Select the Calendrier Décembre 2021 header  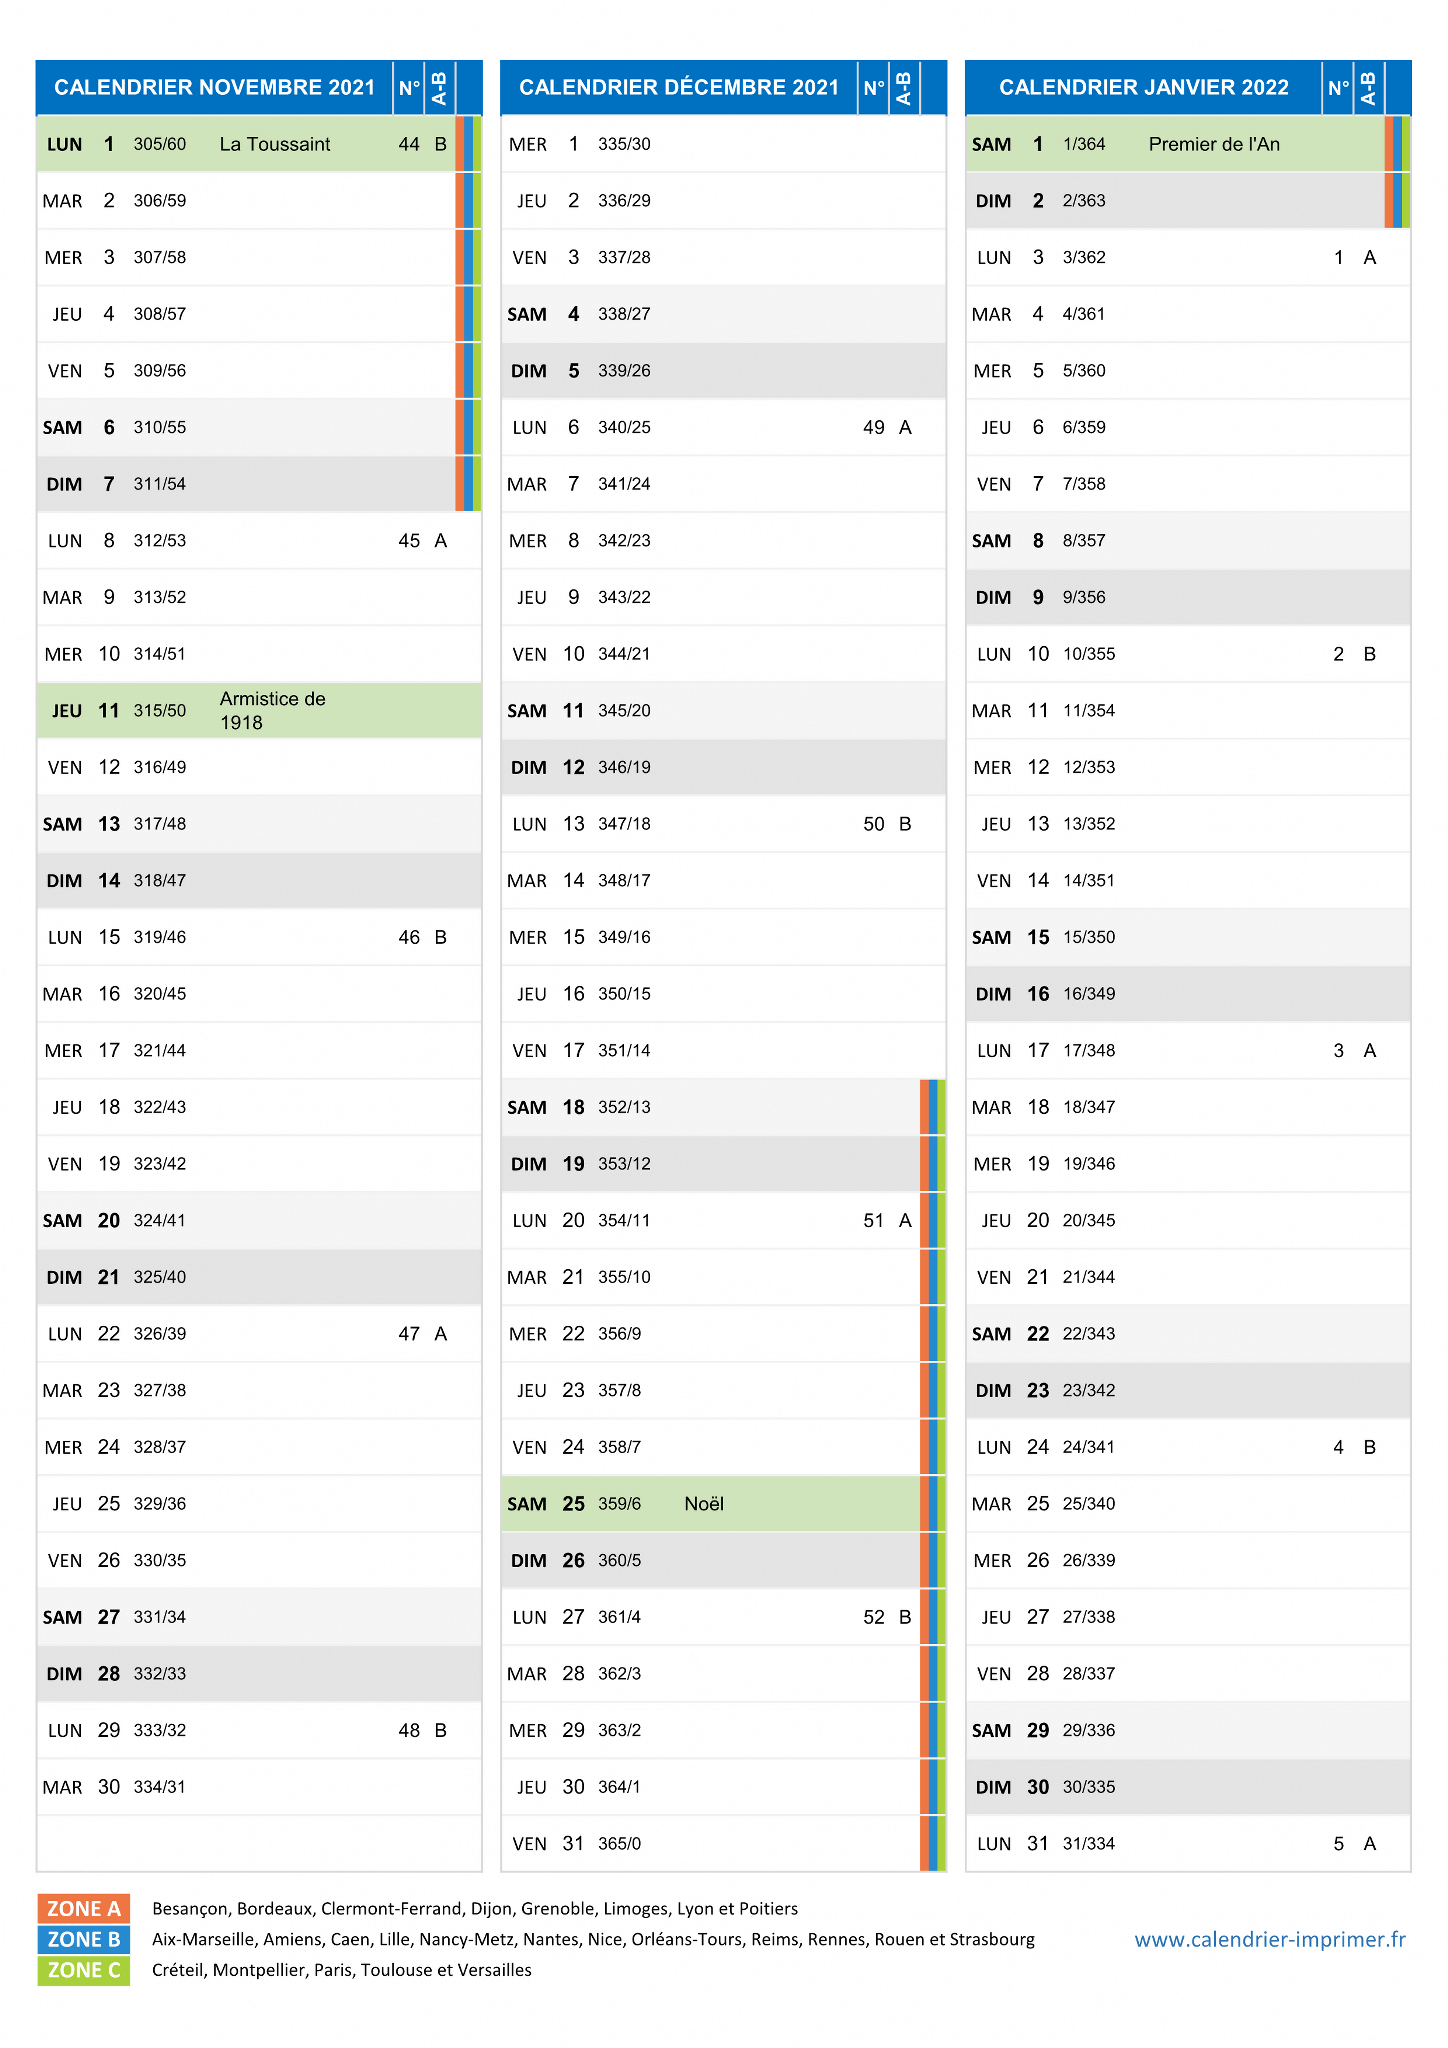tap(679, 88)
